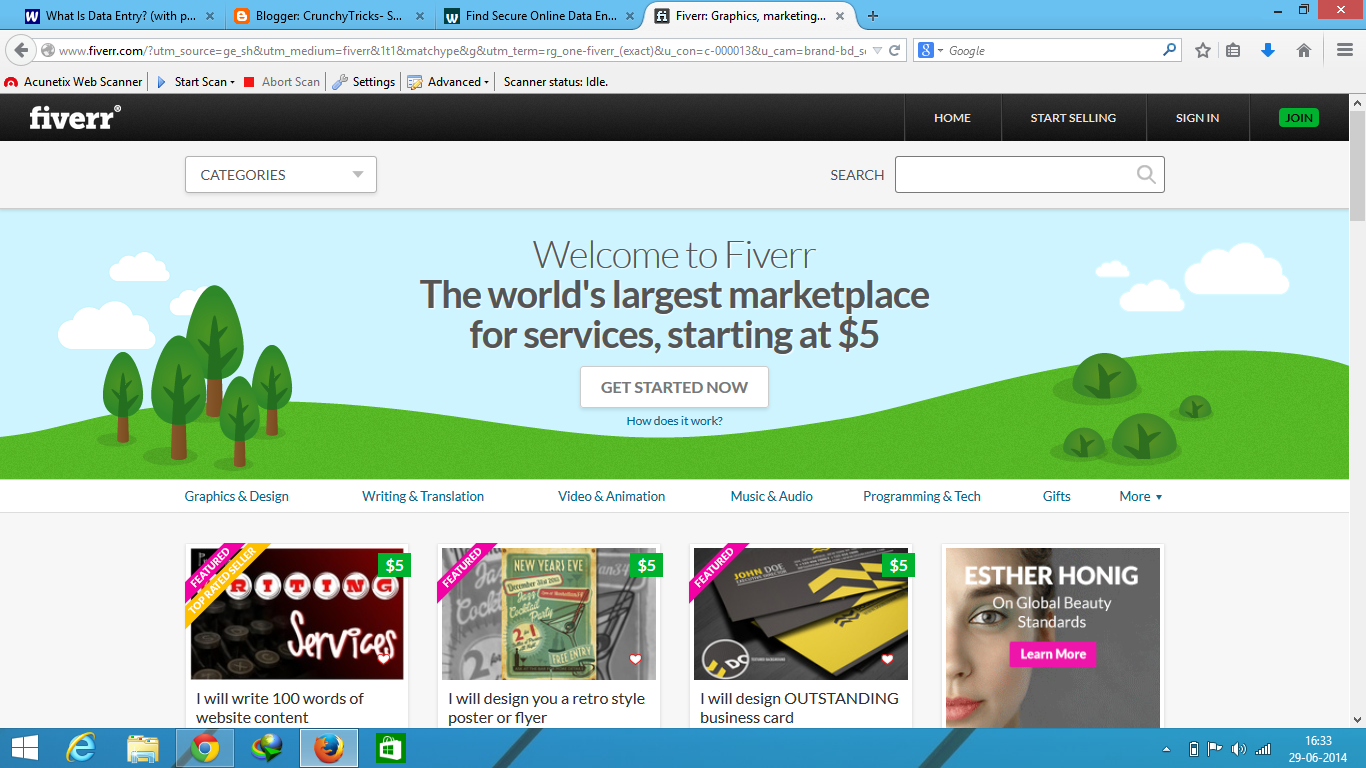The height and width of the screenshot is (768, 1366).
Task: Open the Programming & Tech category link
Action: (x=922, y=496)
